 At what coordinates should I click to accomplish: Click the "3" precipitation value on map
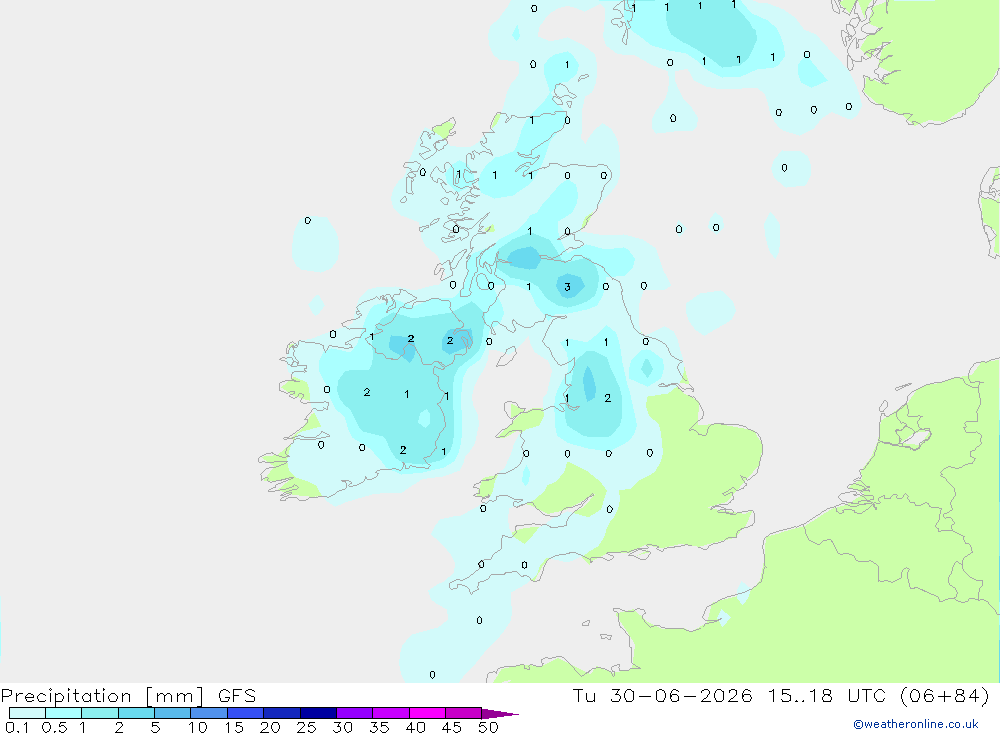(567, 287)
